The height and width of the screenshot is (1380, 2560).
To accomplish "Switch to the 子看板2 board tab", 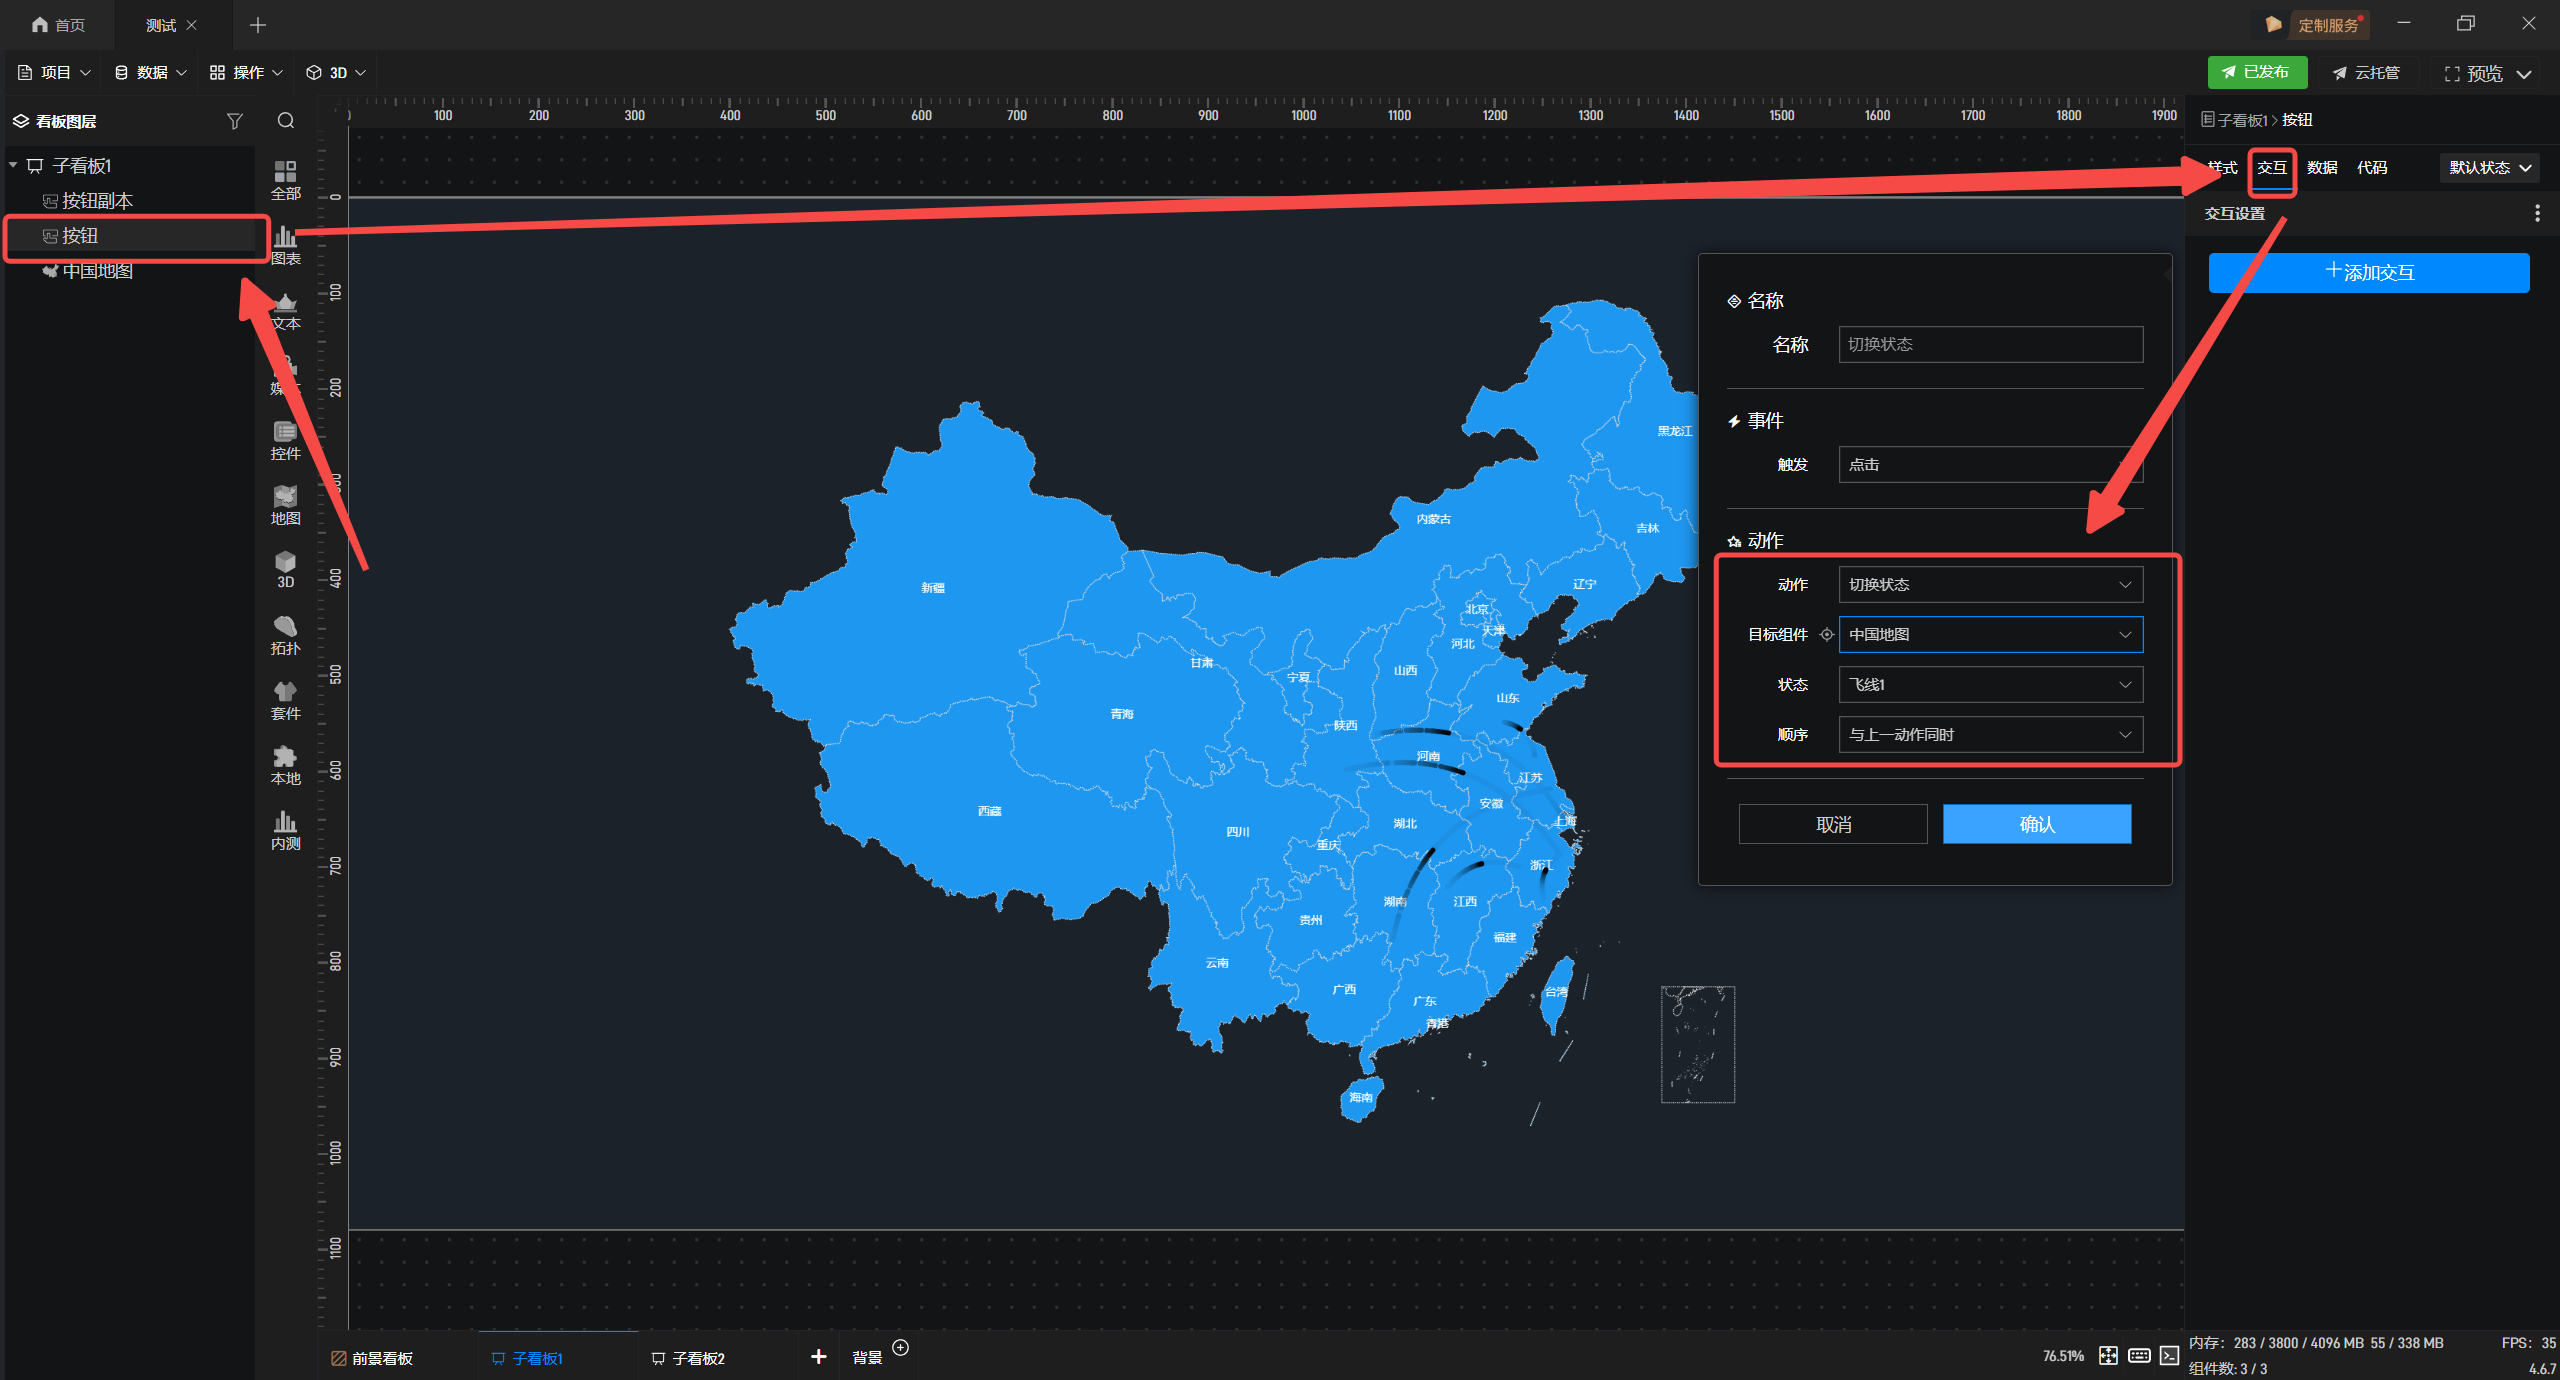I will tap(688, 1357).
